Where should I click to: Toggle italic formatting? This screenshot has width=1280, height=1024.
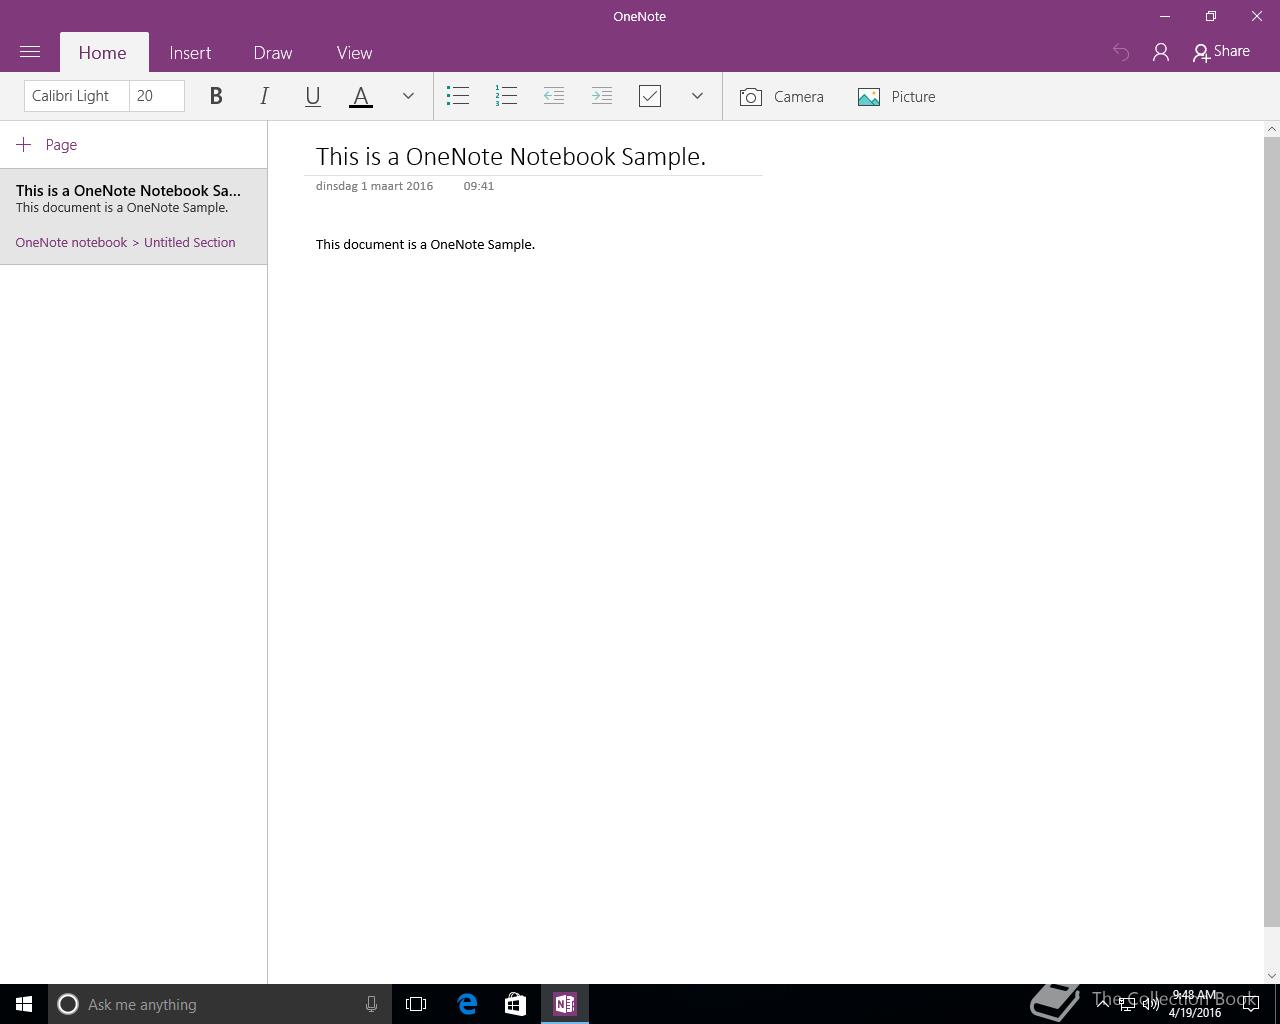point(264,96)
